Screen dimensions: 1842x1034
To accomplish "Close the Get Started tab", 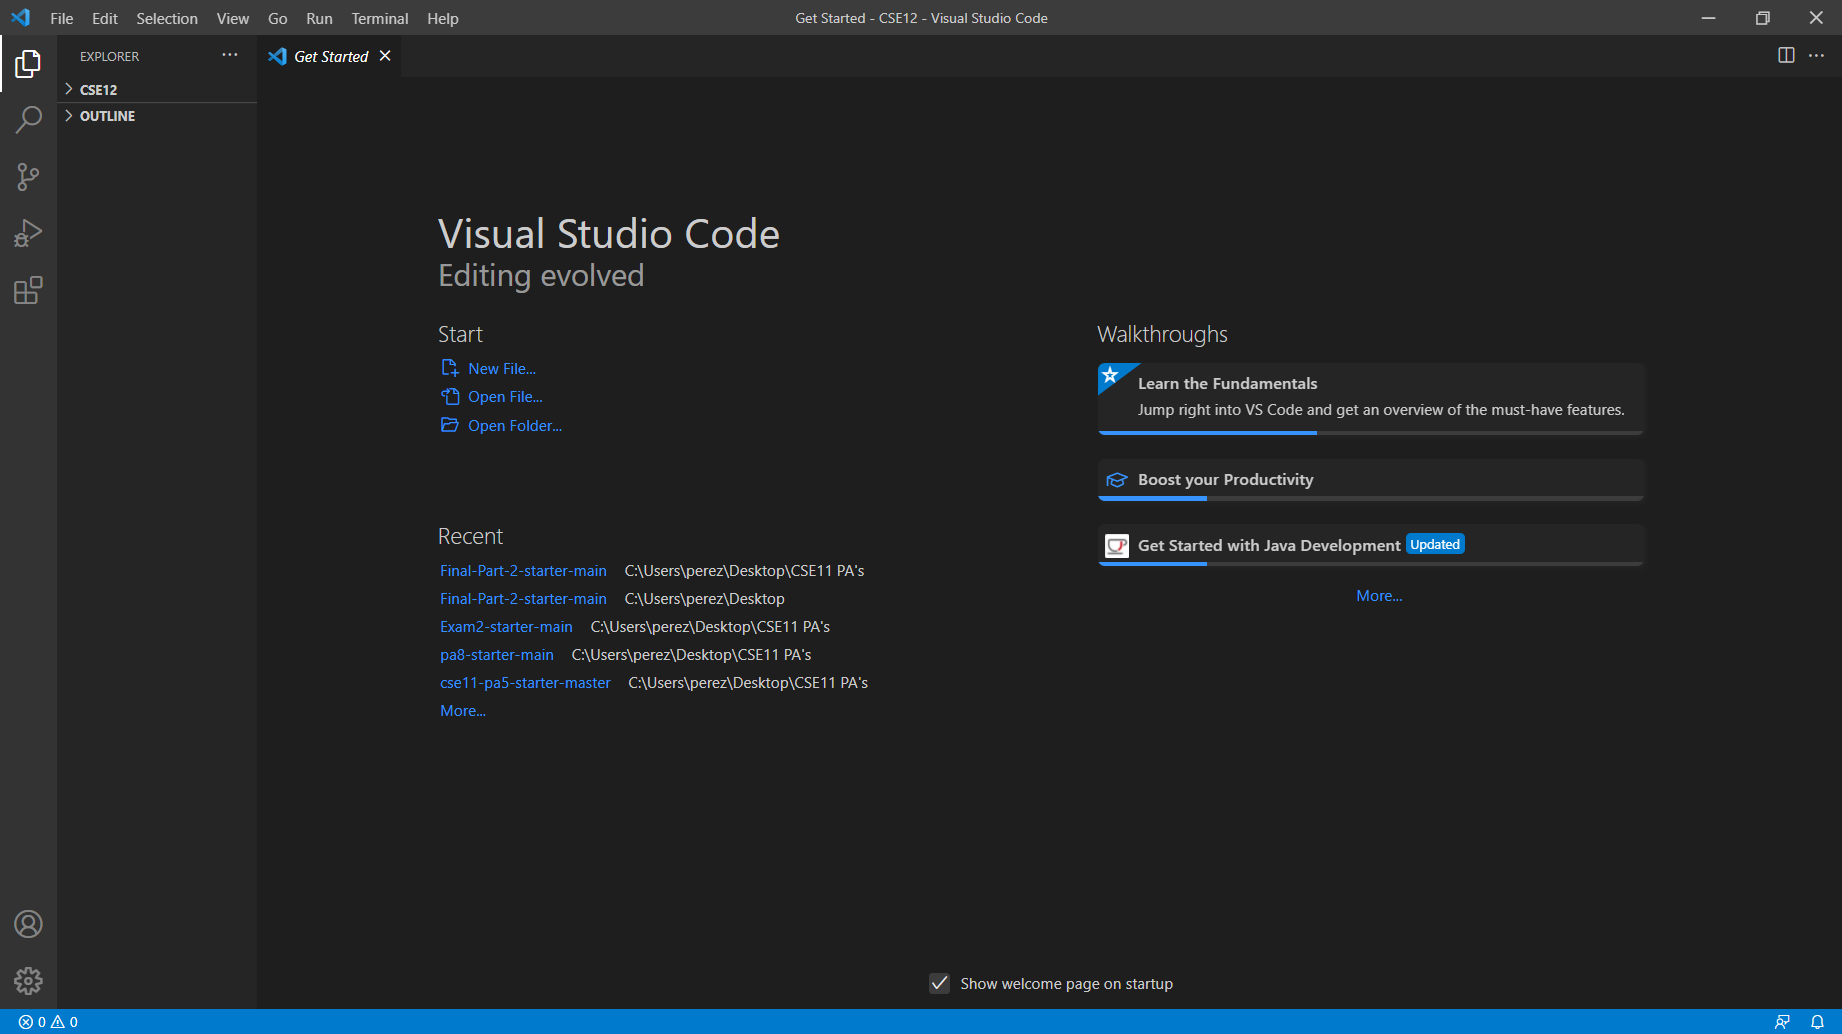I will tap(385, 56).
